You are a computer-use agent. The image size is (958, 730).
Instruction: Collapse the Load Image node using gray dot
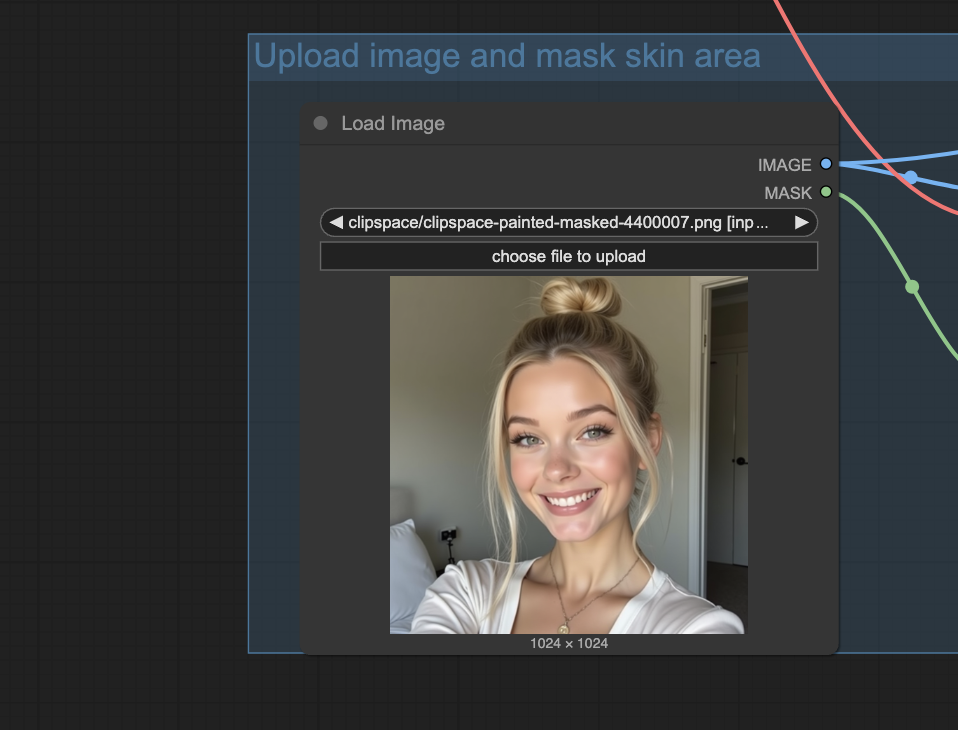click(x=321, y=123)
